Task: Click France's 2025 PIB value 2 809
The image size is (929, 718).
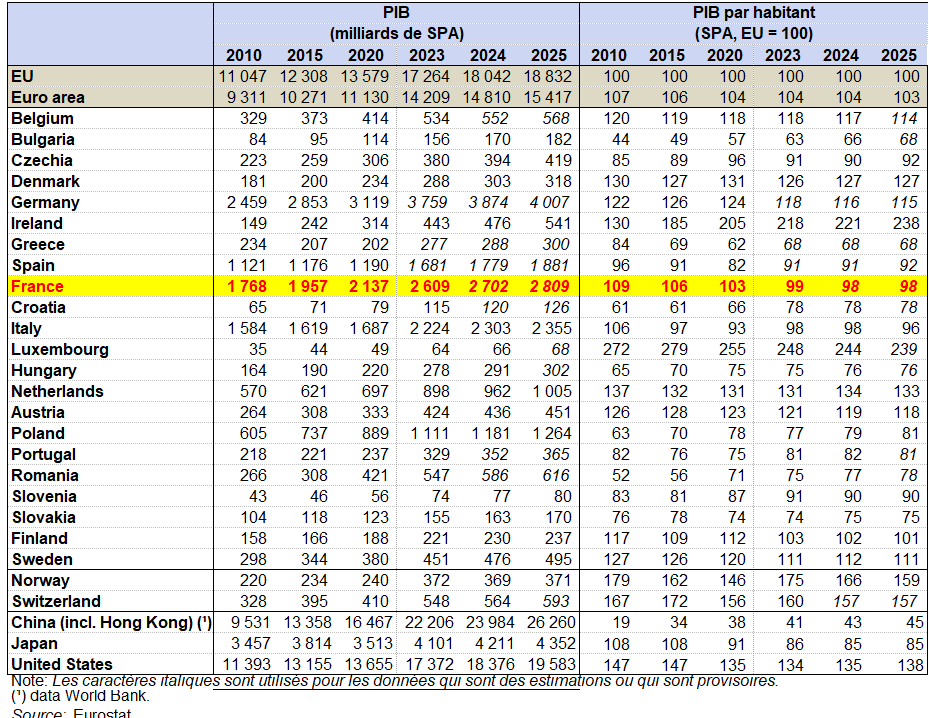Action: point(549,287)
